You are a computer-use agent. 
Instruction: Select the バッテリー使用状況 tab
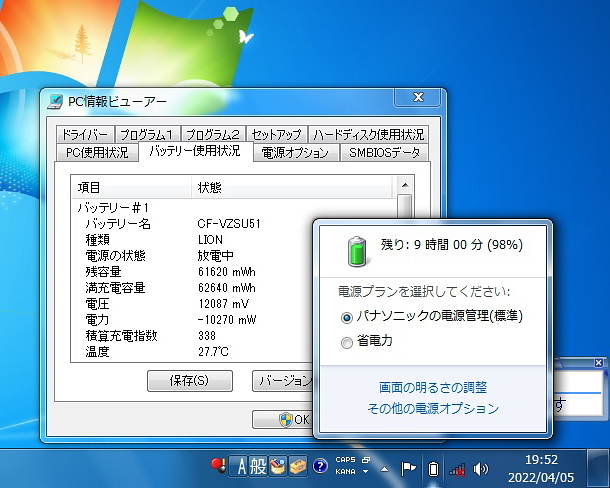coord(196,151)
